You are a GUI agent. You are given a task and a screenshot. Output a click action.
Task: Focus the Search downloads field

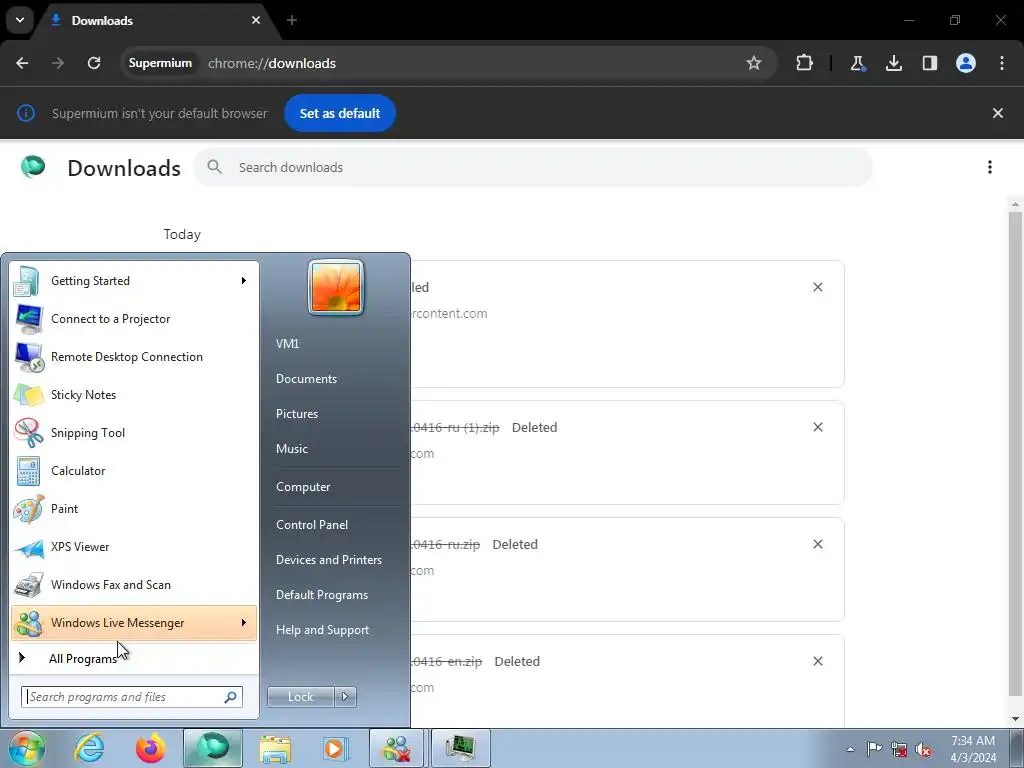tap(532, 167)
